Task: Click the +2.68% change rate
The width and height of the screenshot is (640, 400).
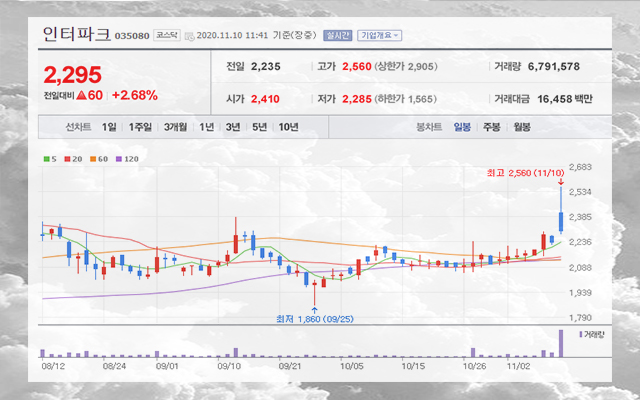Action: (x=135, y=96)
